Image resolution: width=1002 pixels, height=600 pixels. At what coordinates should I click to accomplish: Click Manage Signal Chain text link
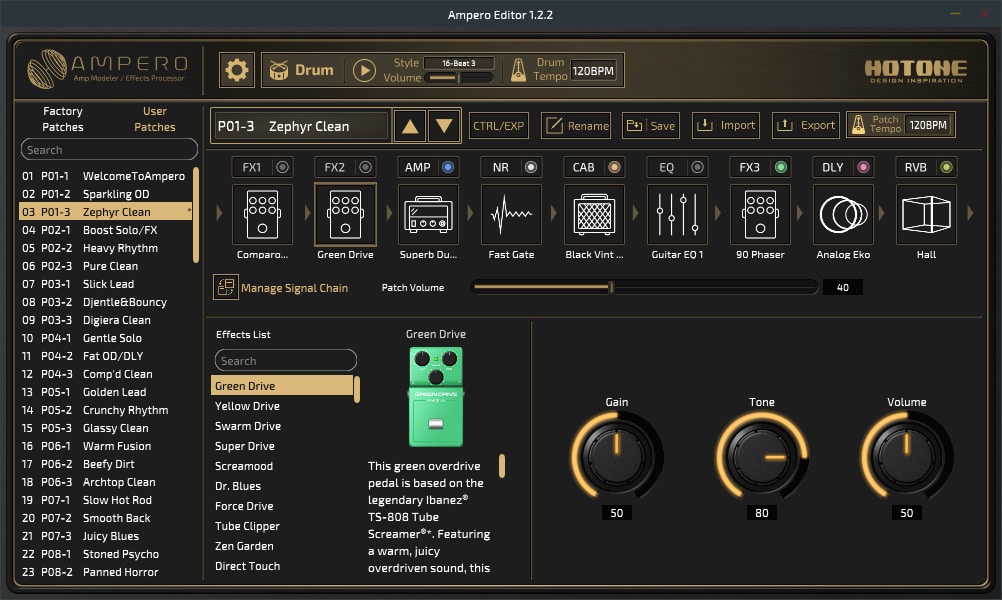coord(295,288)
